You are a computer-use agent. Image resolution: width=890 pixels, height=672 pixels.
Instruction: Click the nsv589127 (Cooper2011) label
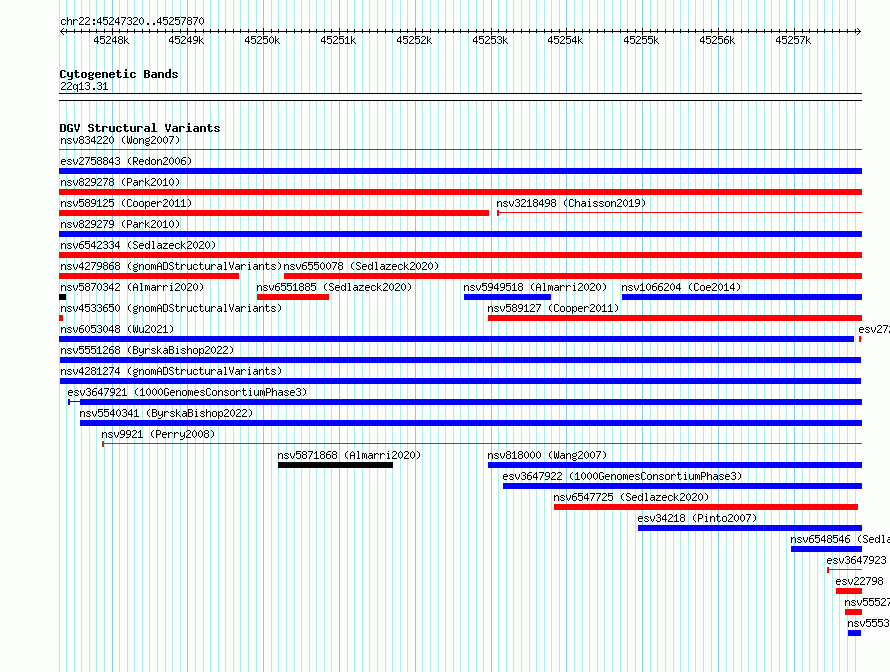tap(553, 308)
